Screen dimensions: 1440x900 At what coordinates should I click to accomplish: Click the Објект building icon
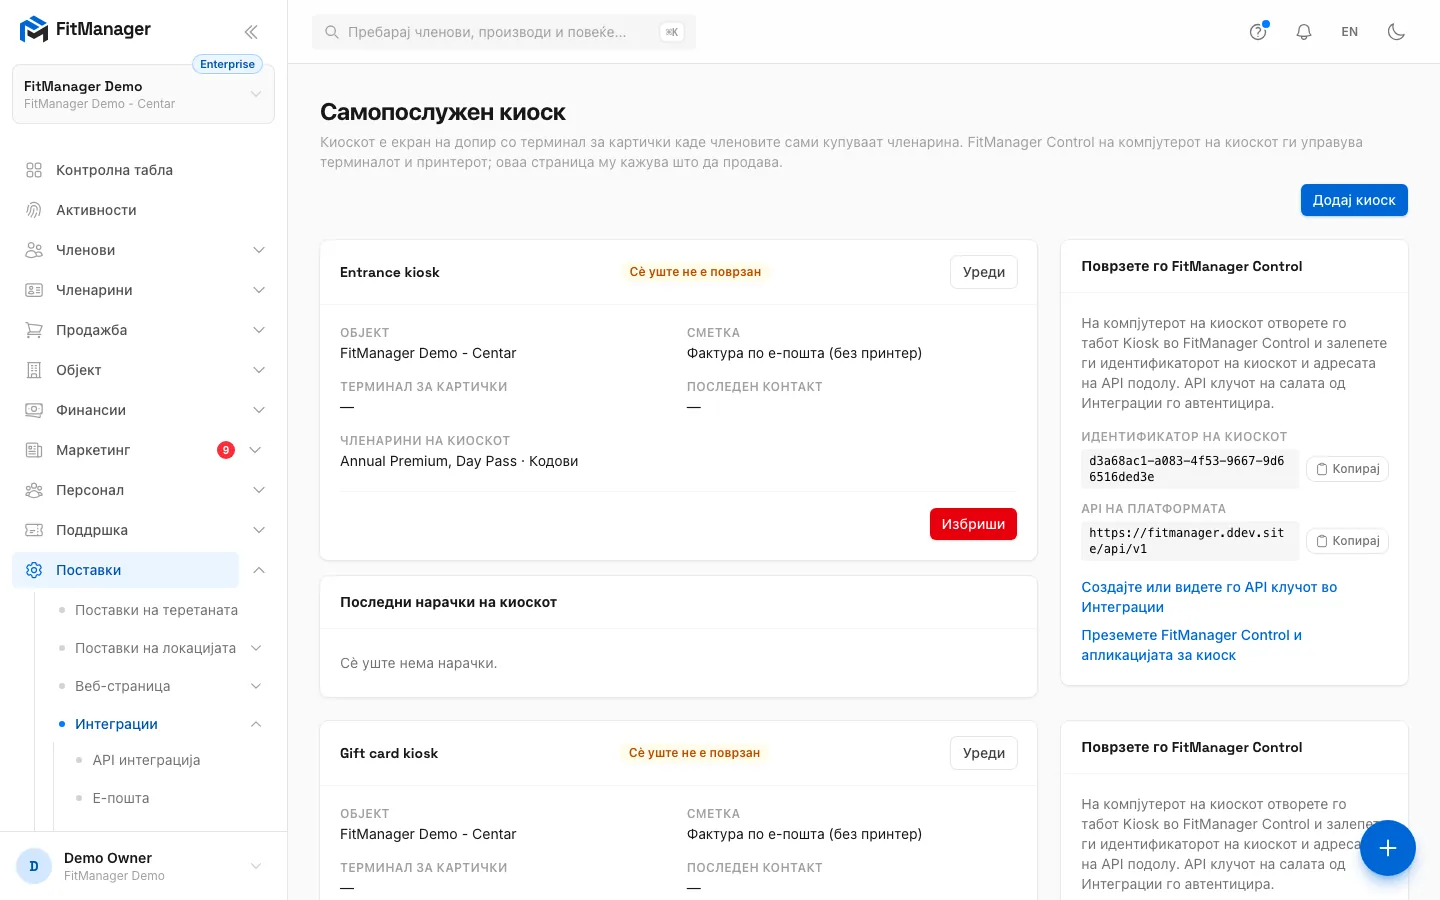pos(34,370)
